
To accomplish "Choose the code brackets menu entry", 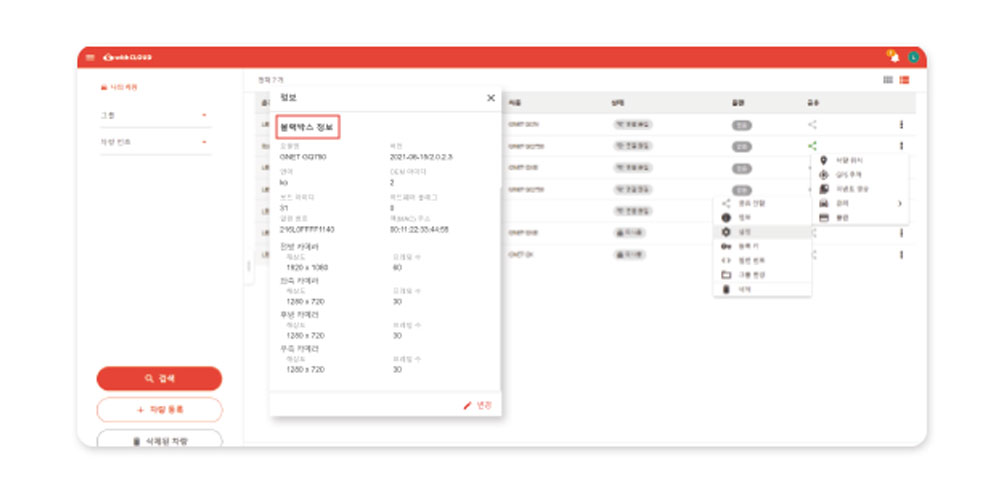I will click(762, 260).
